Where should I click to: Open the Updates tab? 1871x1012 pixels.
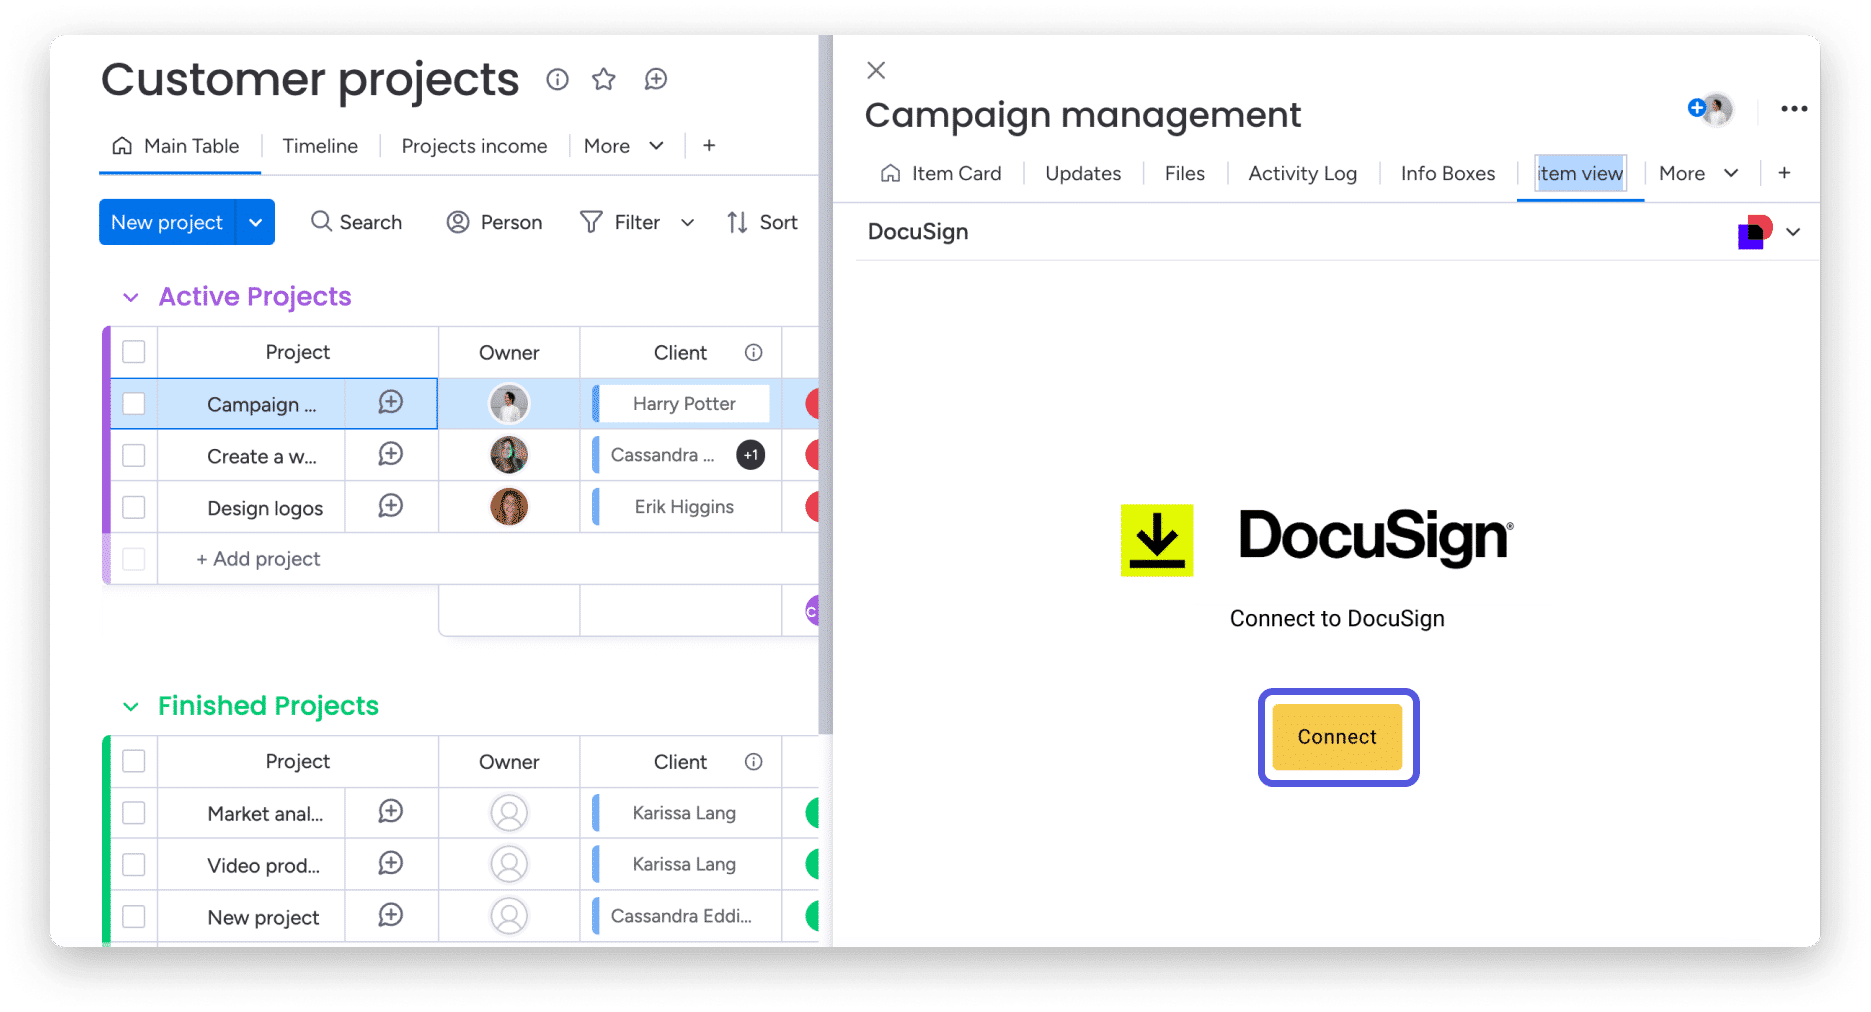tap(1083, 173)
